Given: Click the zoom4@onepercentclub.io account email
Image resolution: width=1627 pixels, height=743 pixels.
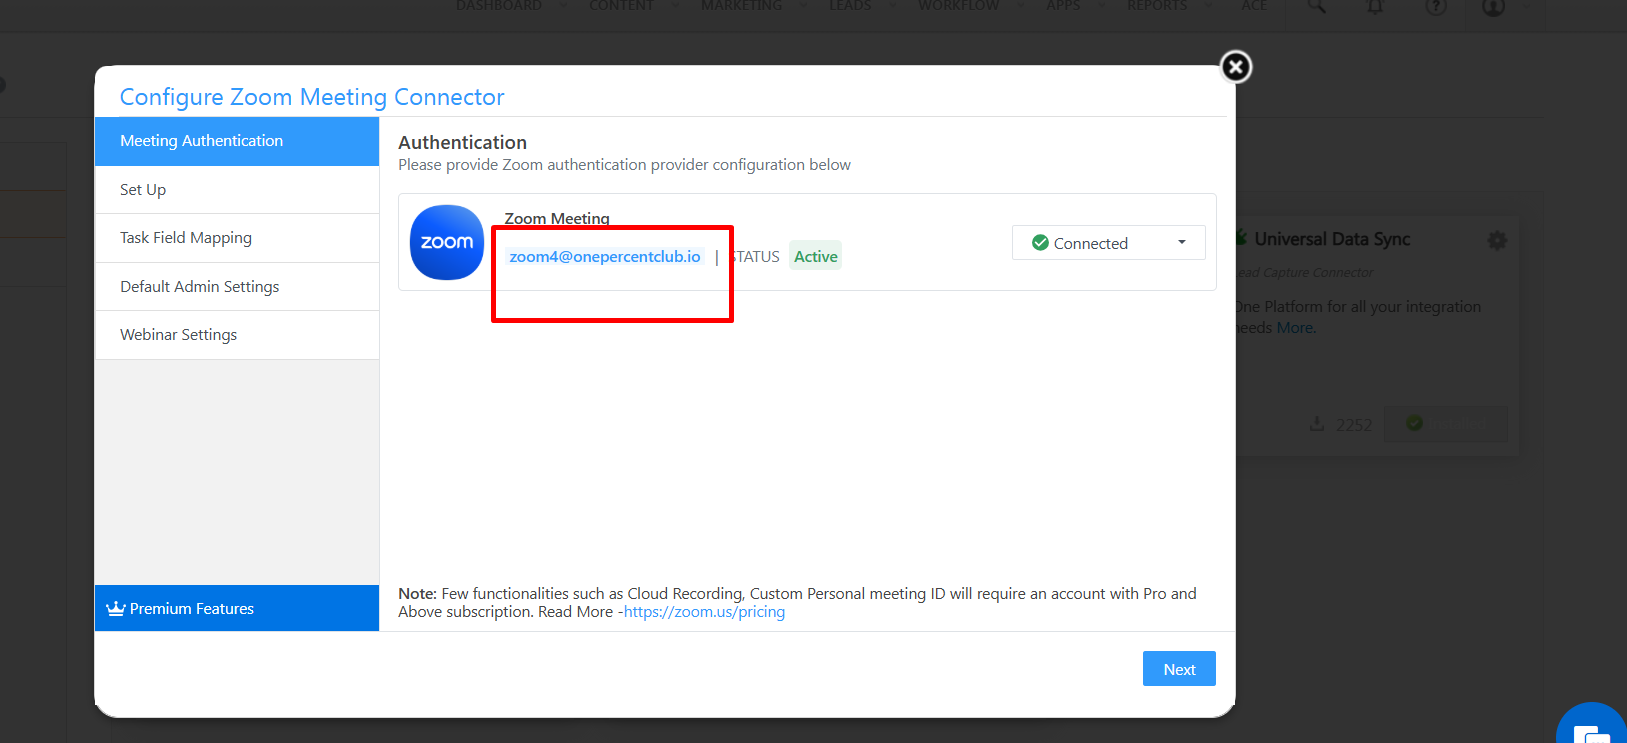Looking at the screenshot, I should click(x=605, y=257).
